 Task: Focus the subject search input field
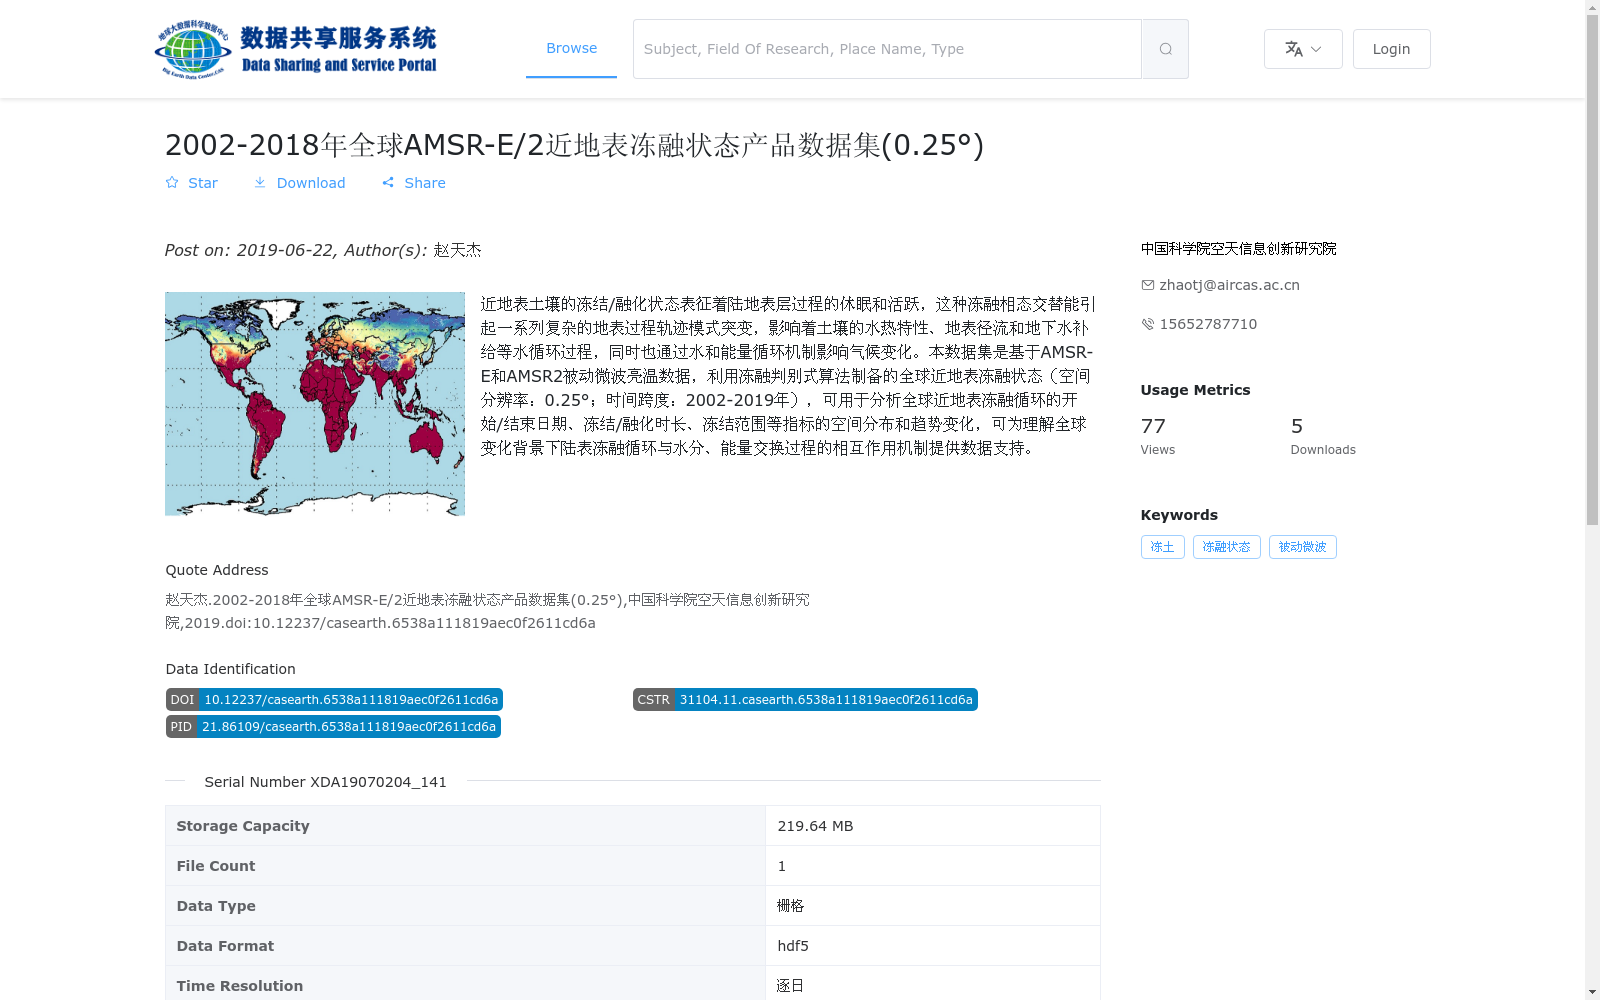click(887, 49)
